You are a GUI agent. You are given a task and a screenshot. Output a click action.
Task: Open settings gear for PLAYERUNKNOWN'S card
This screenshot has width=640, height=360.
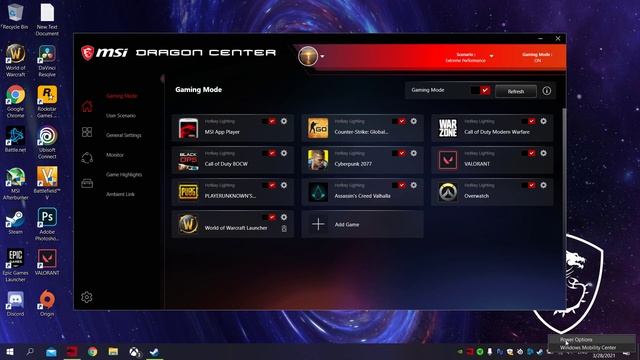[x=284, y=185]
